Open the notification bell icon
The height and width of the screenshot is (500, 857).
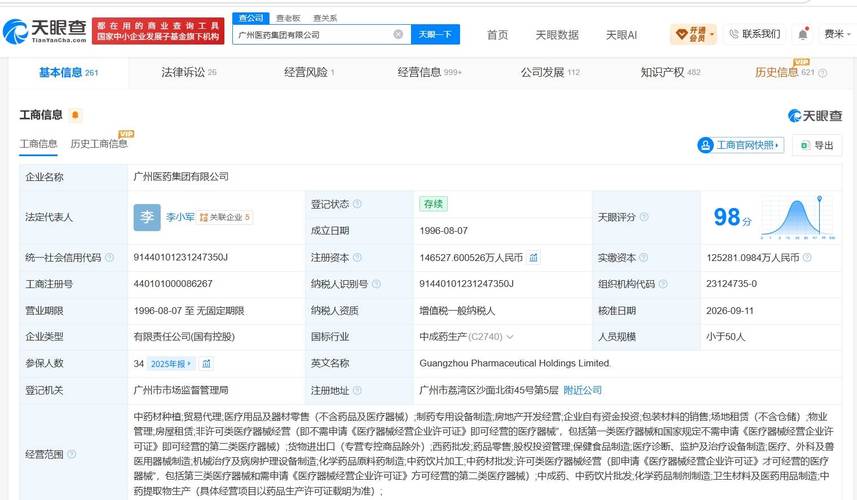click(x=803, y=34)
